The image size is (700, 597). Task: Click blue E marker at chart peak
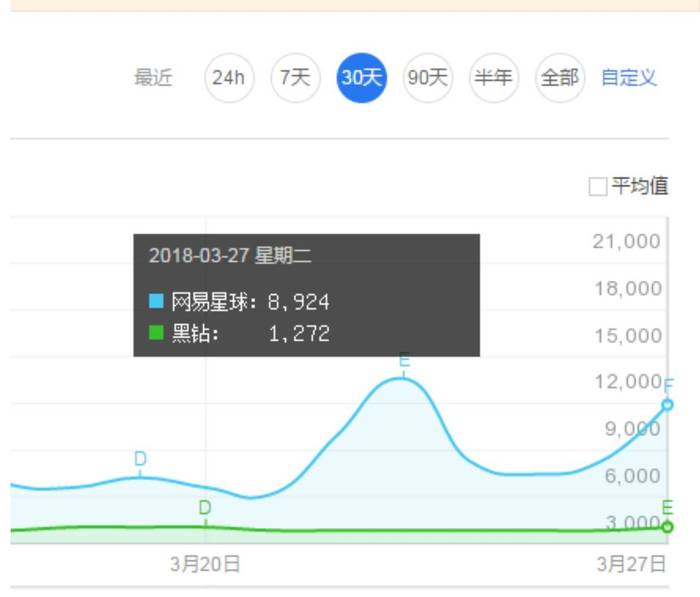404,362
